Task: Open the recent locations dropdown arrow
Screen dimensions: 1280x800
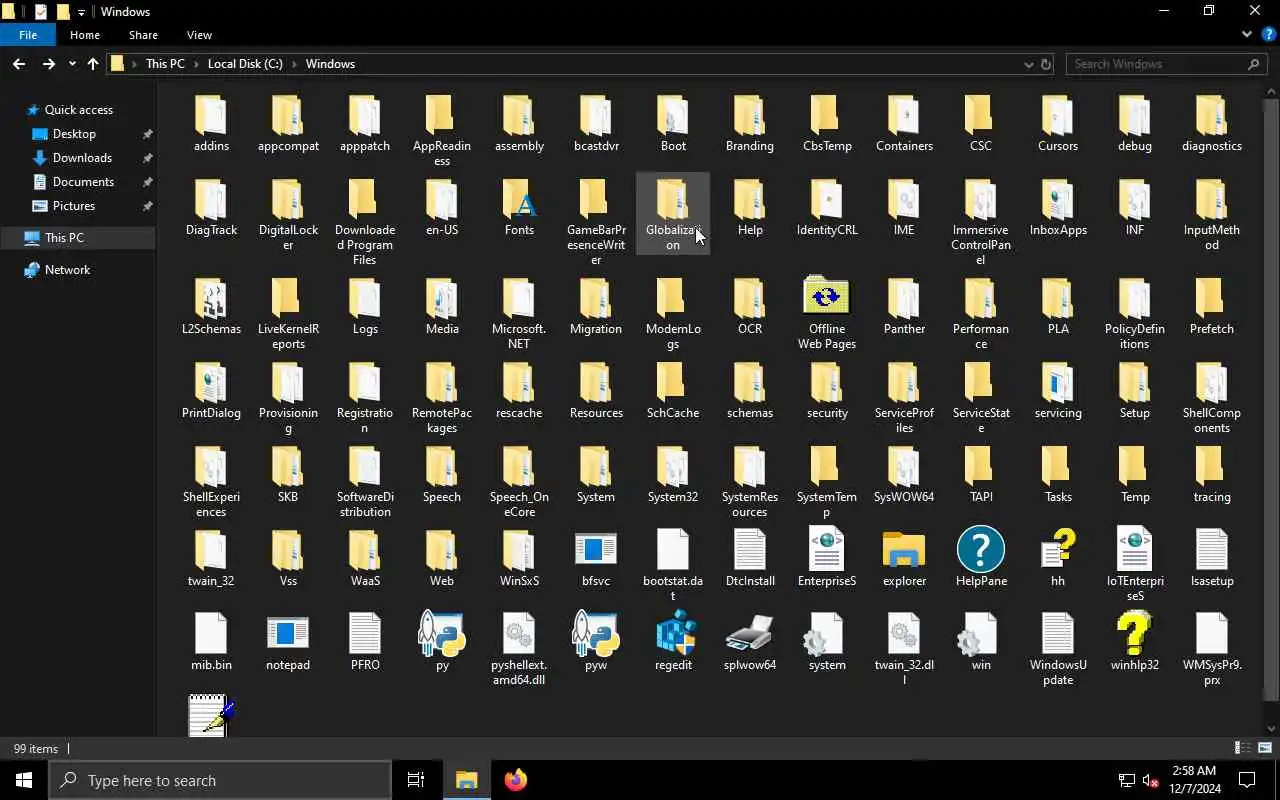Action: tap(72, 64)
